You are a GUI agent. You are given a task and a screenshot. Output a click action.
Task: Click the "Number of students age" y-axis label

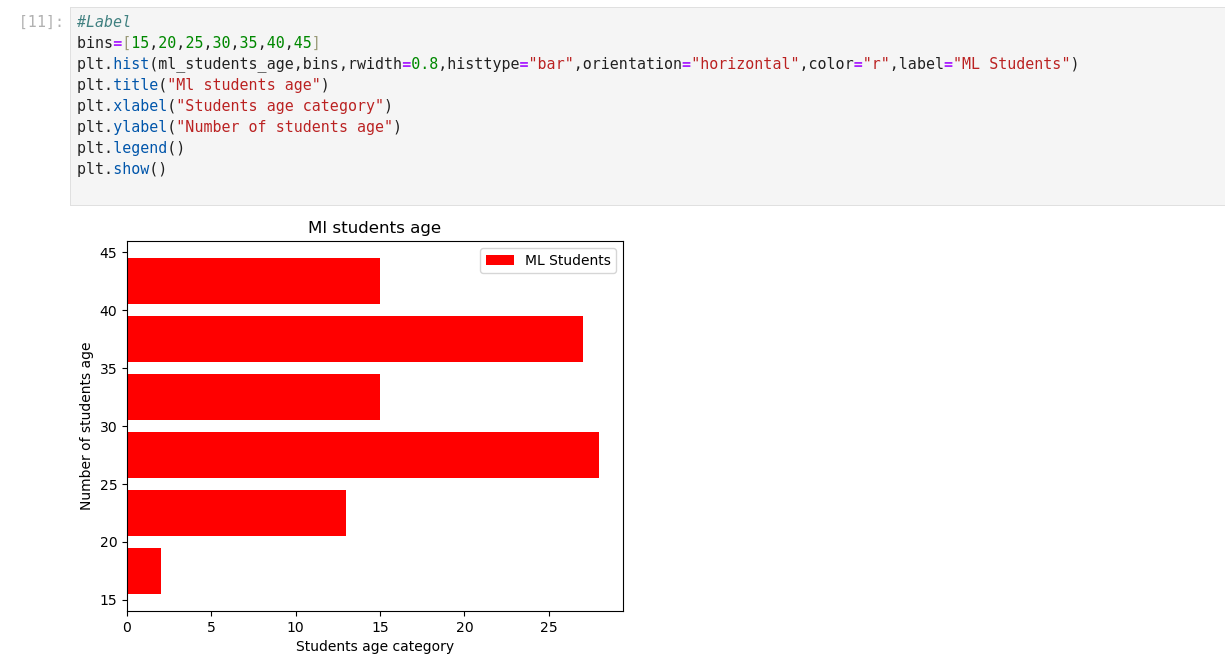pos(86,426)
